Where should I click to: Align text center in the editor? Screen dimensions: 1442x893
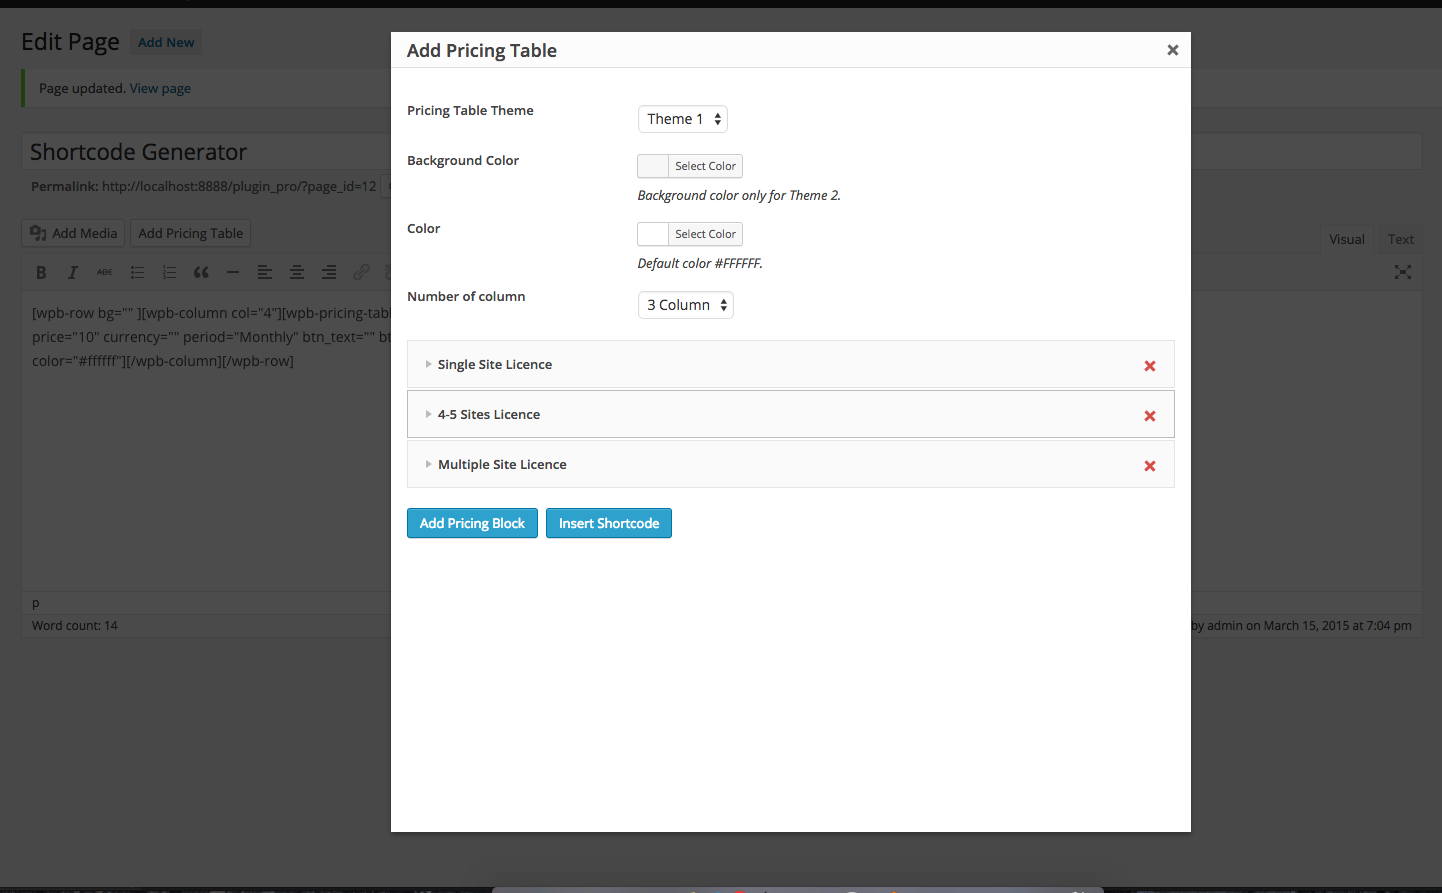(297, 272)
